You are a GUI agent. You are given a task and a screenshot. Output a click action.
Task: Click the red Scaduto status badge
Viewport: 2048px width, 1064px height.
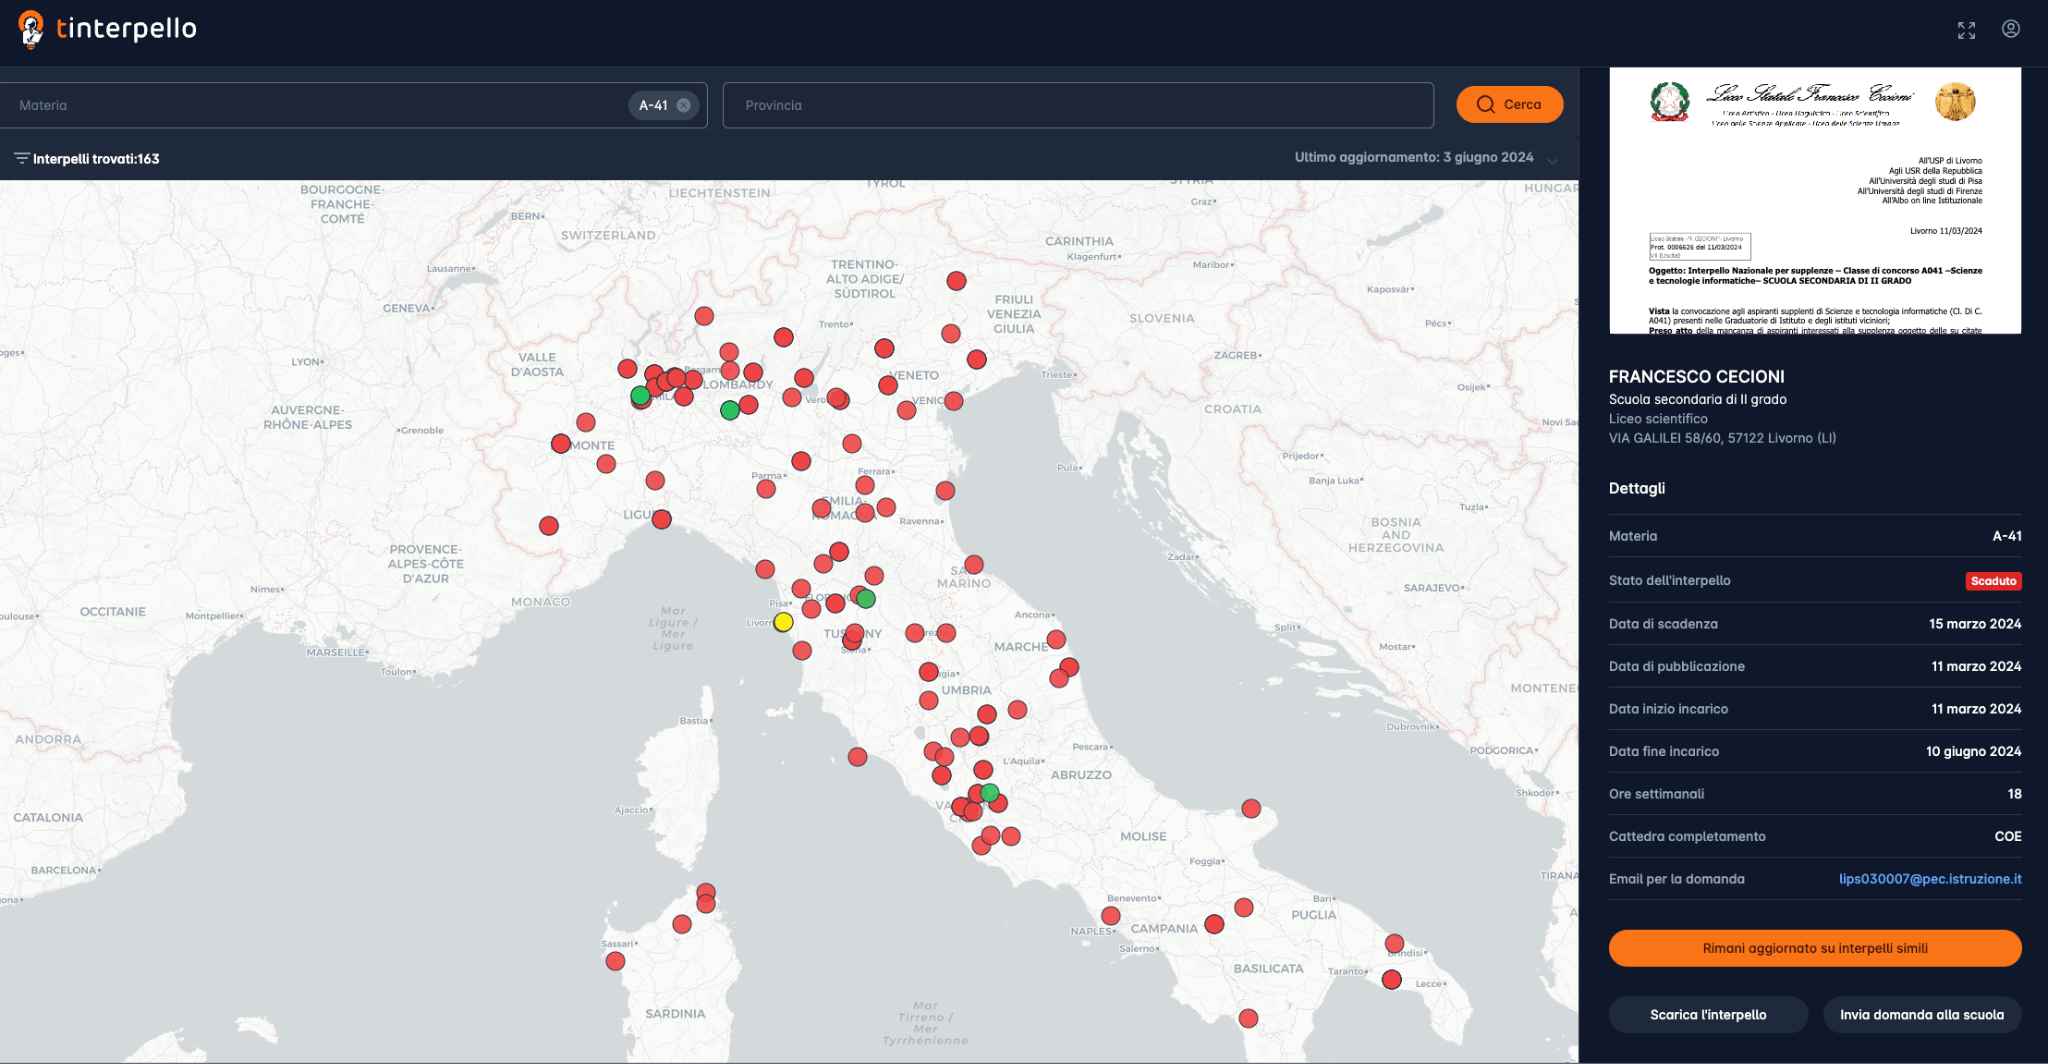click(x=1992, y=581)
